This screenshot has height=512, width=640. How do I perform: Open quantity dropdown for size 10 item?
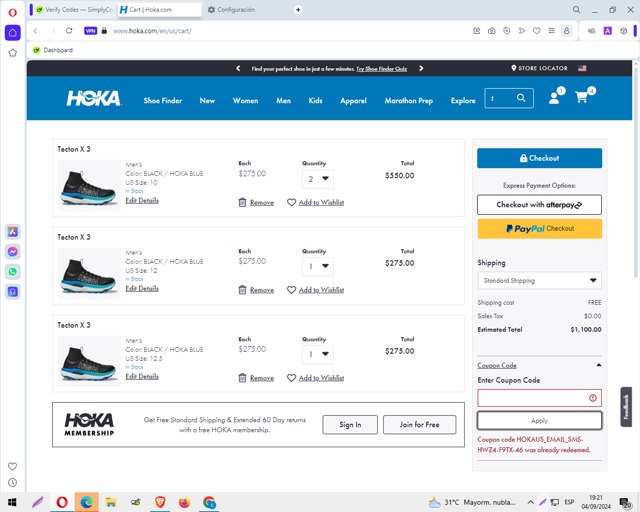tap(318, 179)
